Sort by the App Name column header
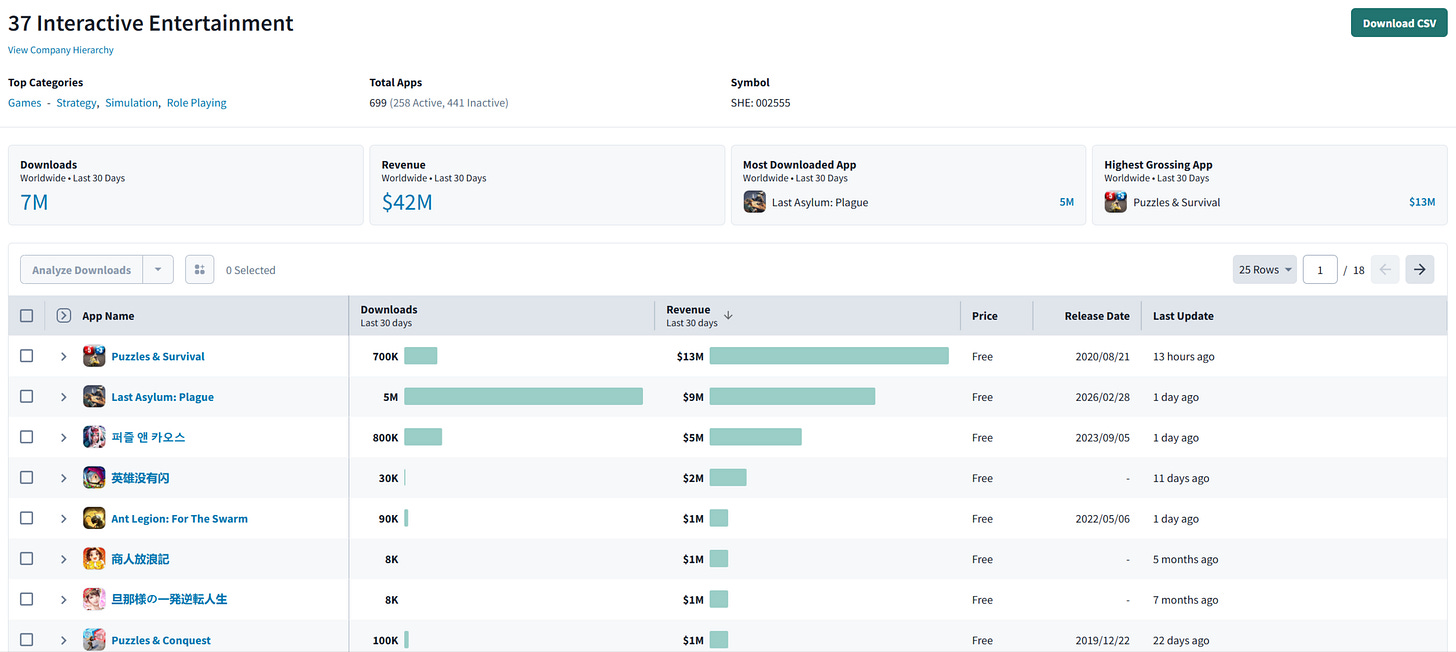The height and width of the screenshot is (652, 1456). point(108,316)
